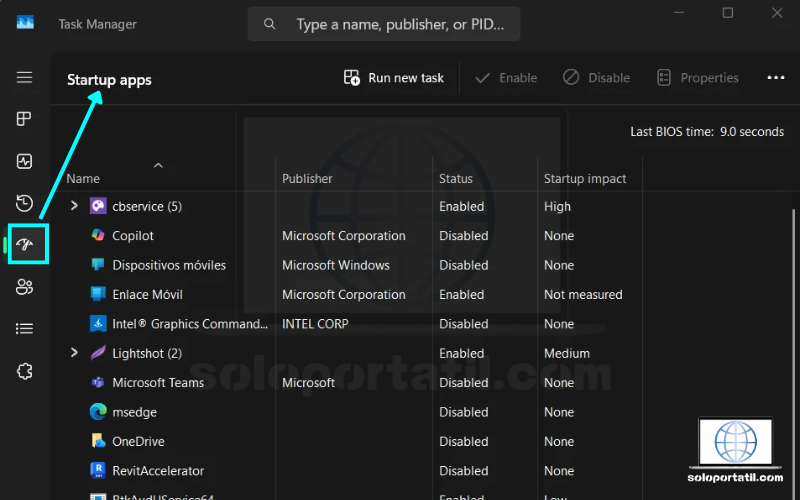
Task: Click Disabled status in OneDrive row
Action: pyautogui.click(x=464, y=441)
